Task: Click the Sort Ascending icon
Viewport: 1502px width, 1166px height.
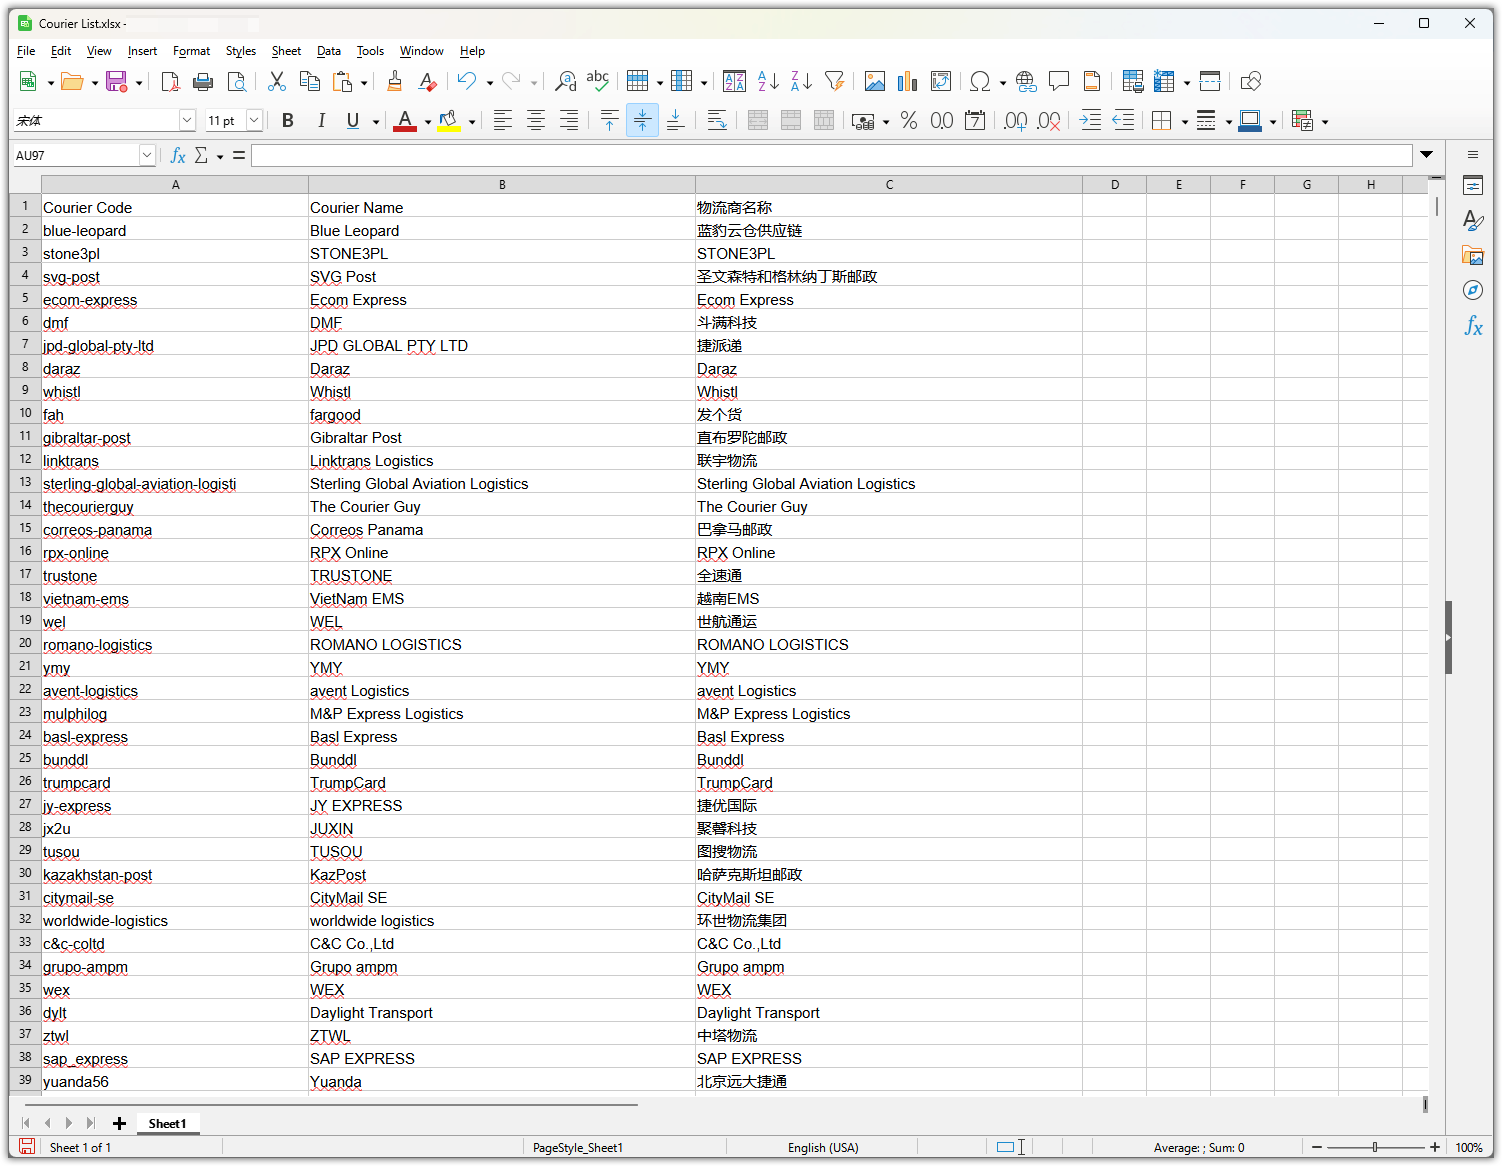Action: click(x=768, y=82)
